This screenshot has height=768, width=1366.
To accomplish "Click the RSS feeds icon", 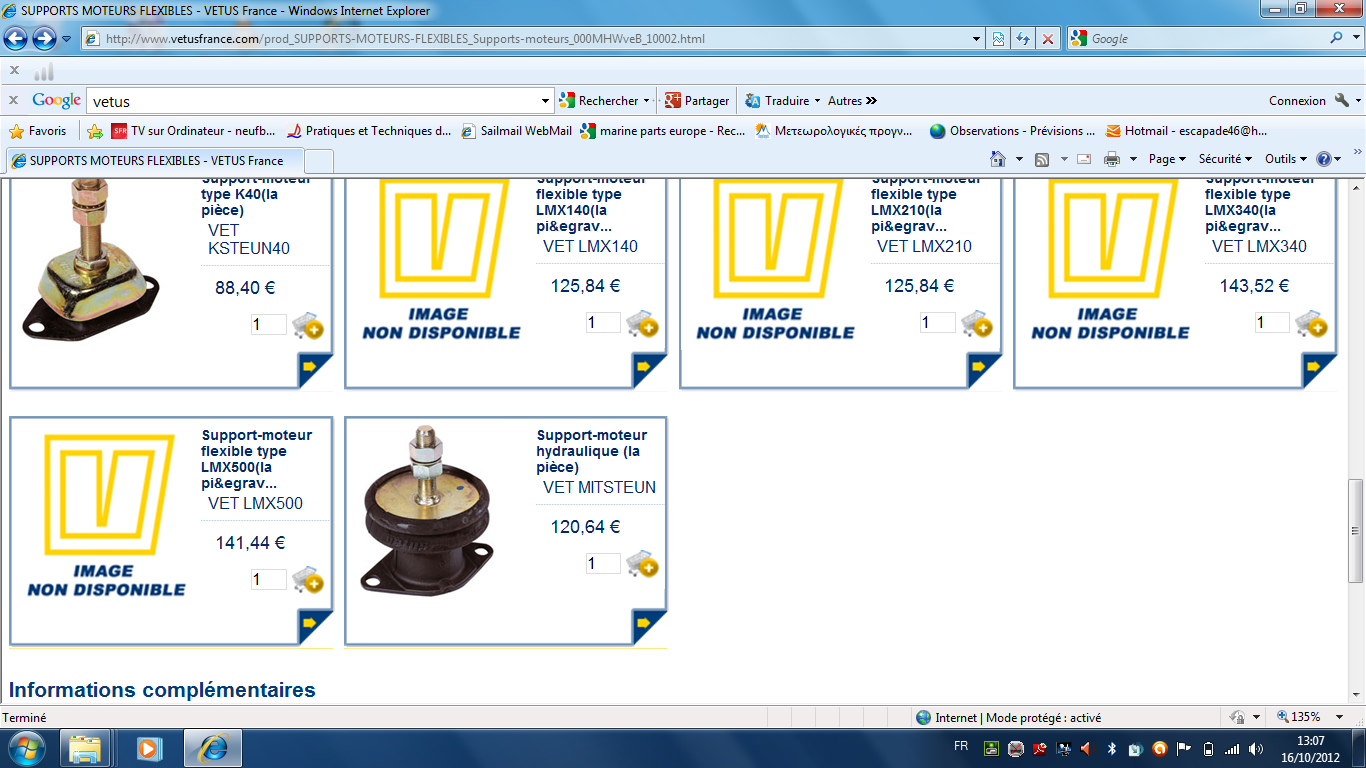I will (1042, 159).
